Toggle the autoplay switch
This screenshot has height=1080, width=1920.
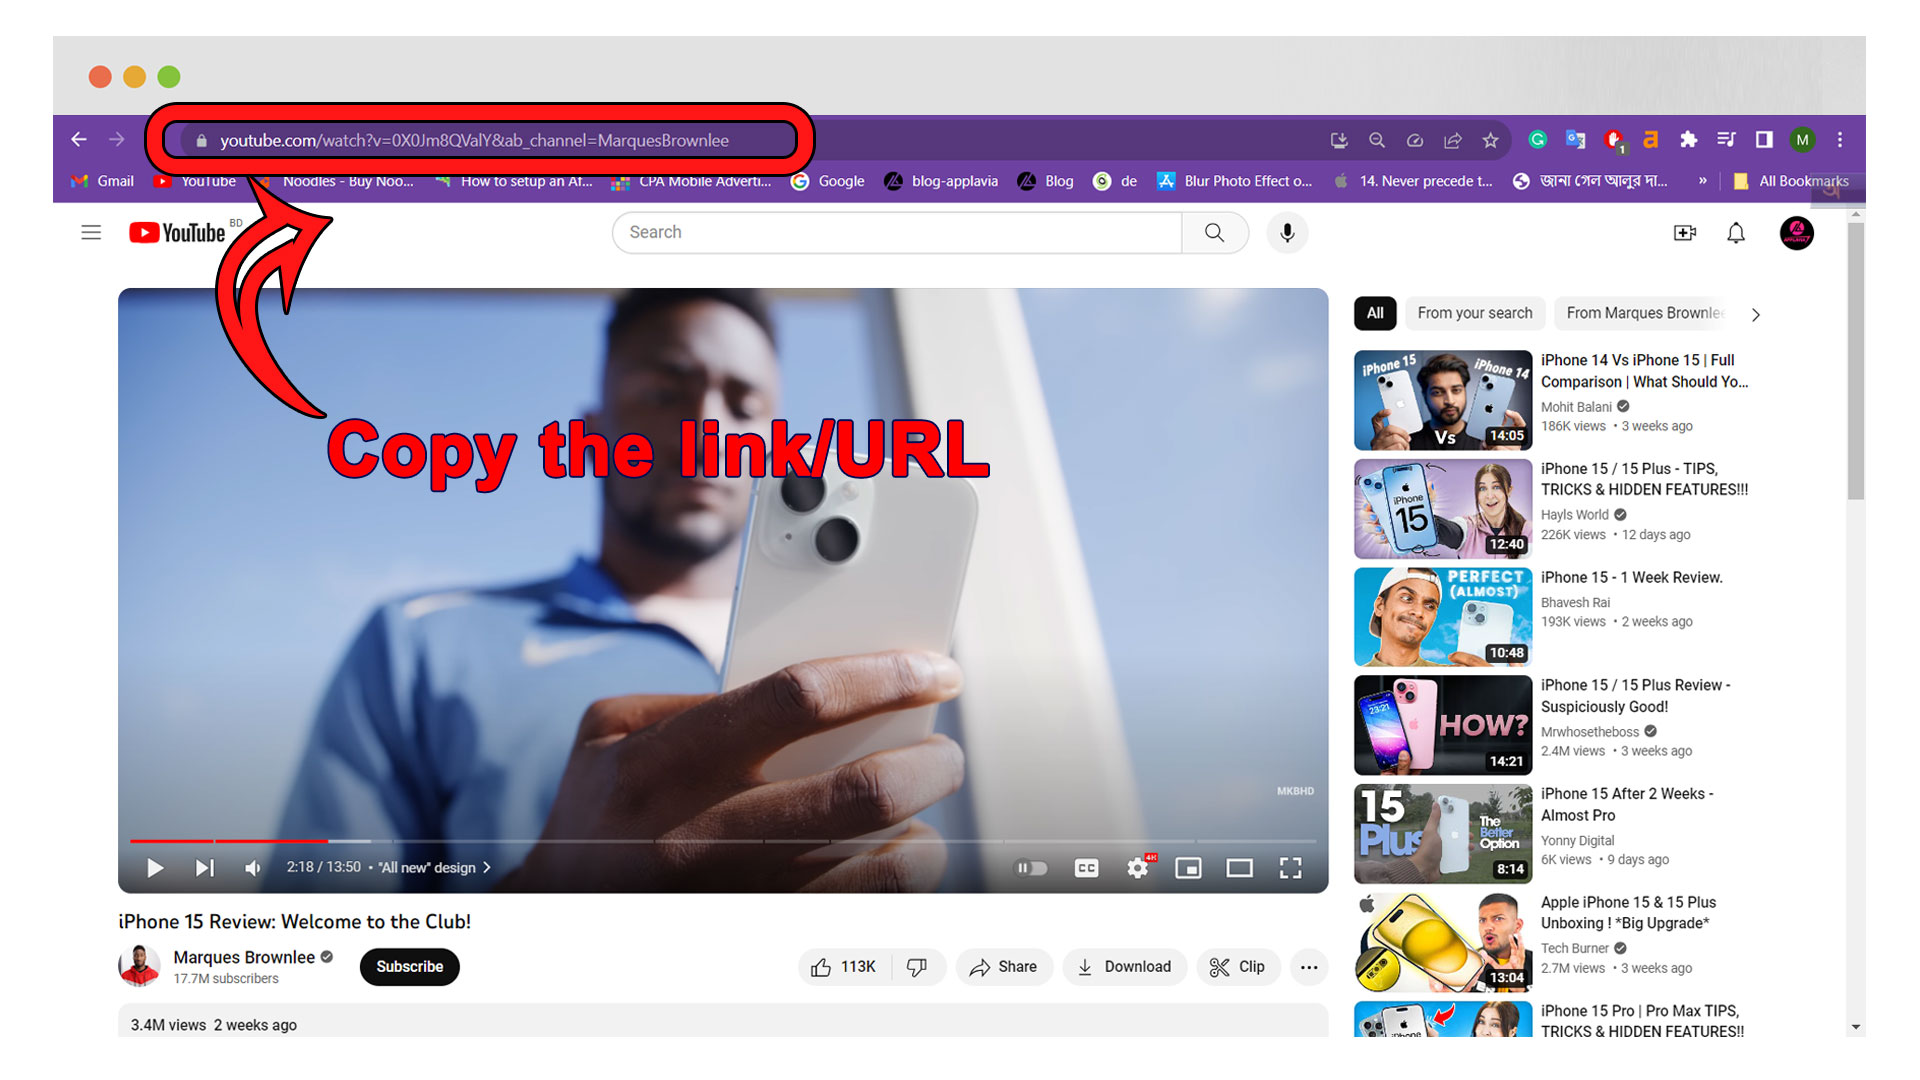click(1031, 868)
